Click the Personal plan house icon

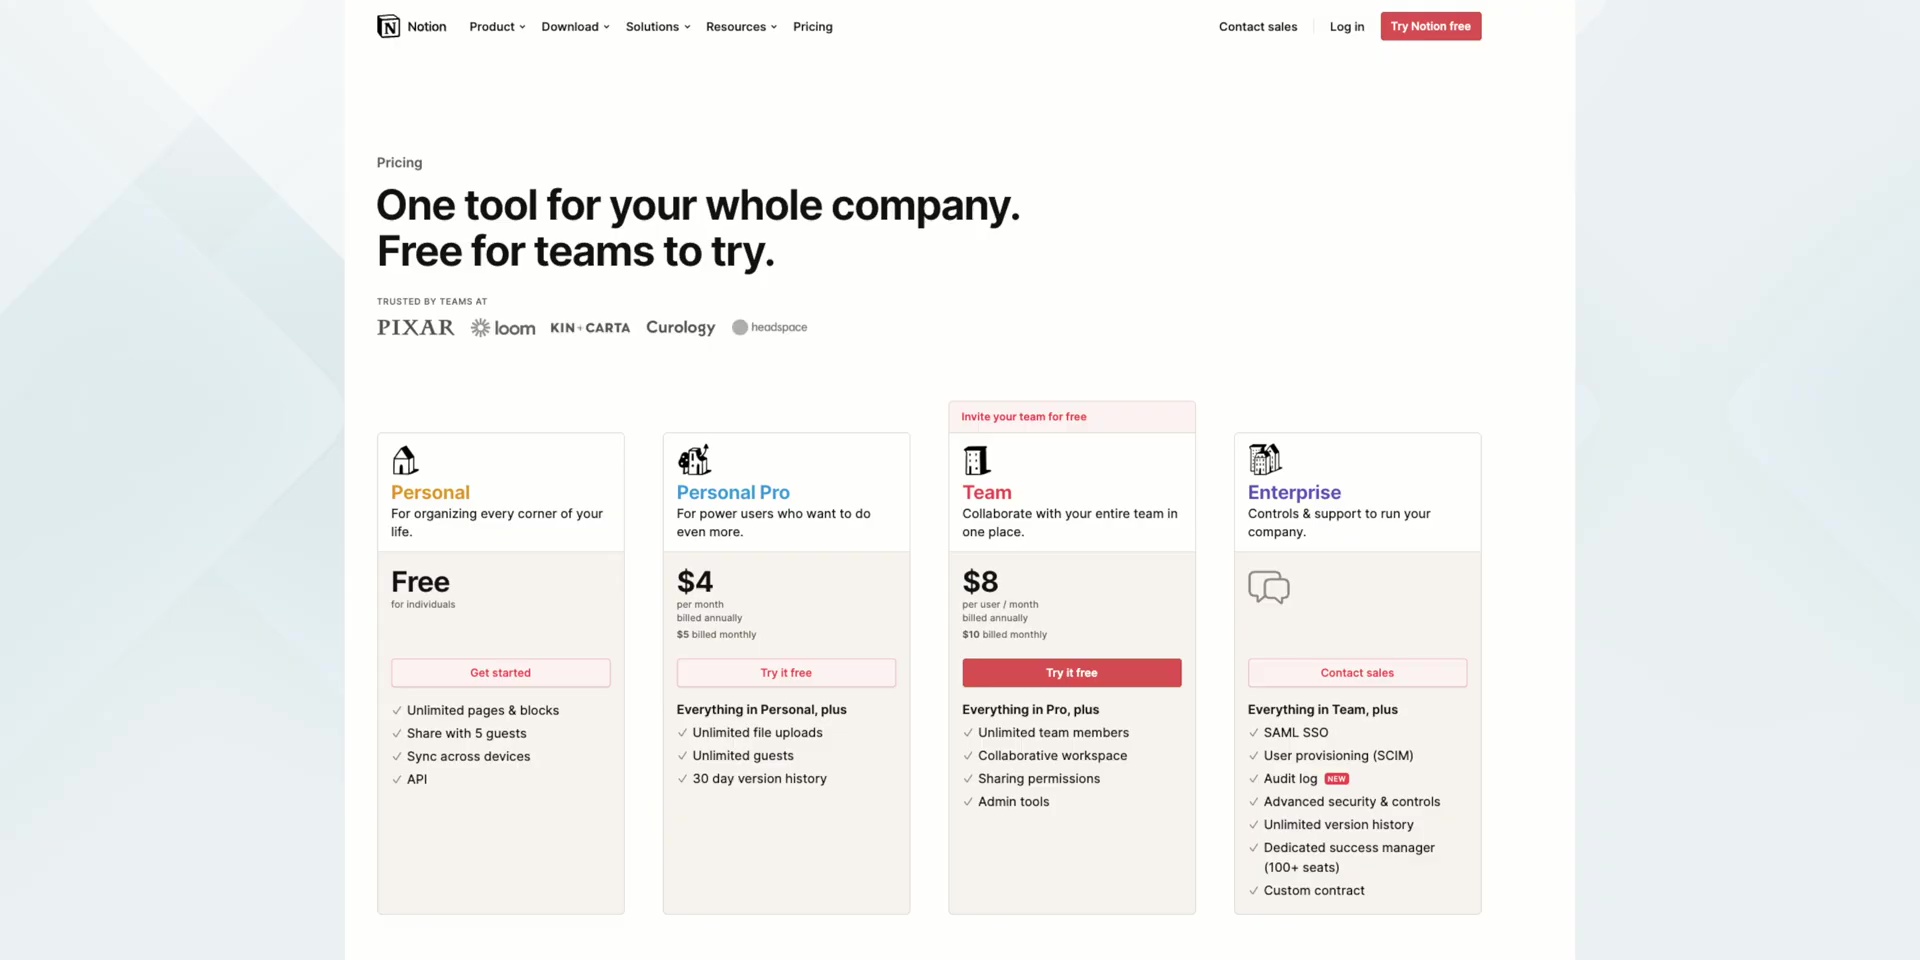click(x=405, y=460)
